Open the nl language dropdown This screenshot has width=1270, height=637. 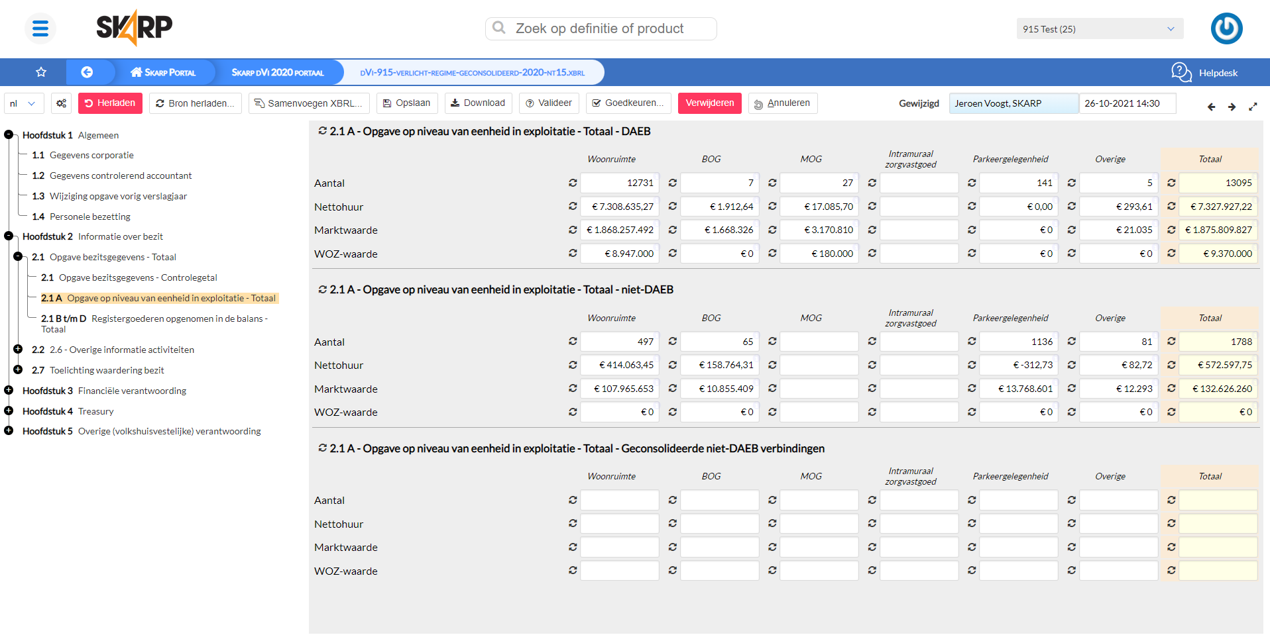23,104
